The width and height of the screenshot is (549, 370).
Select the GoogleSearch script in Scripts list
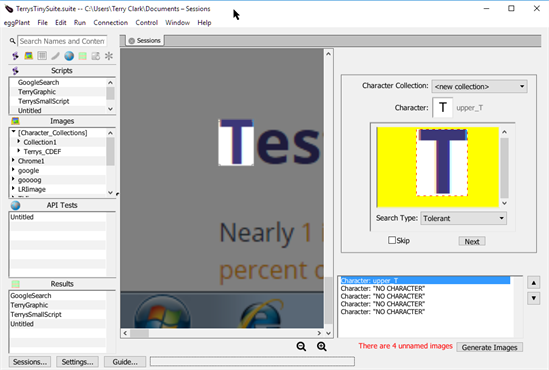pyautogui.click(x=39, y=83)
